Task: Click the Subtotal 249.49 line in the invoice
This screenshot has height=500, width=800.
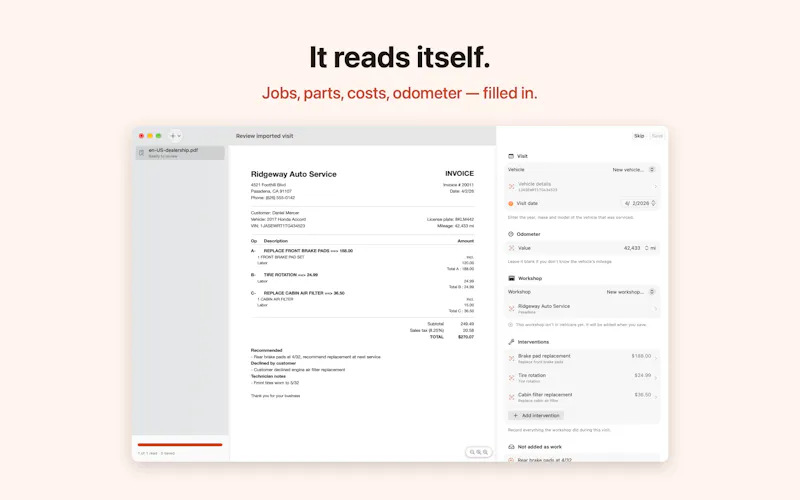Action: (x=451, y=323)
